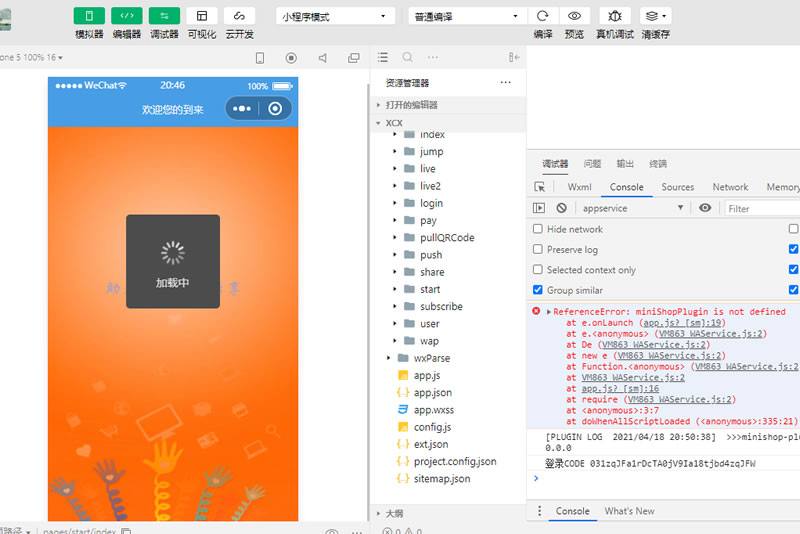Open the config.js file
The width and height of the screenshot is (800, 534).
point(432,427)
